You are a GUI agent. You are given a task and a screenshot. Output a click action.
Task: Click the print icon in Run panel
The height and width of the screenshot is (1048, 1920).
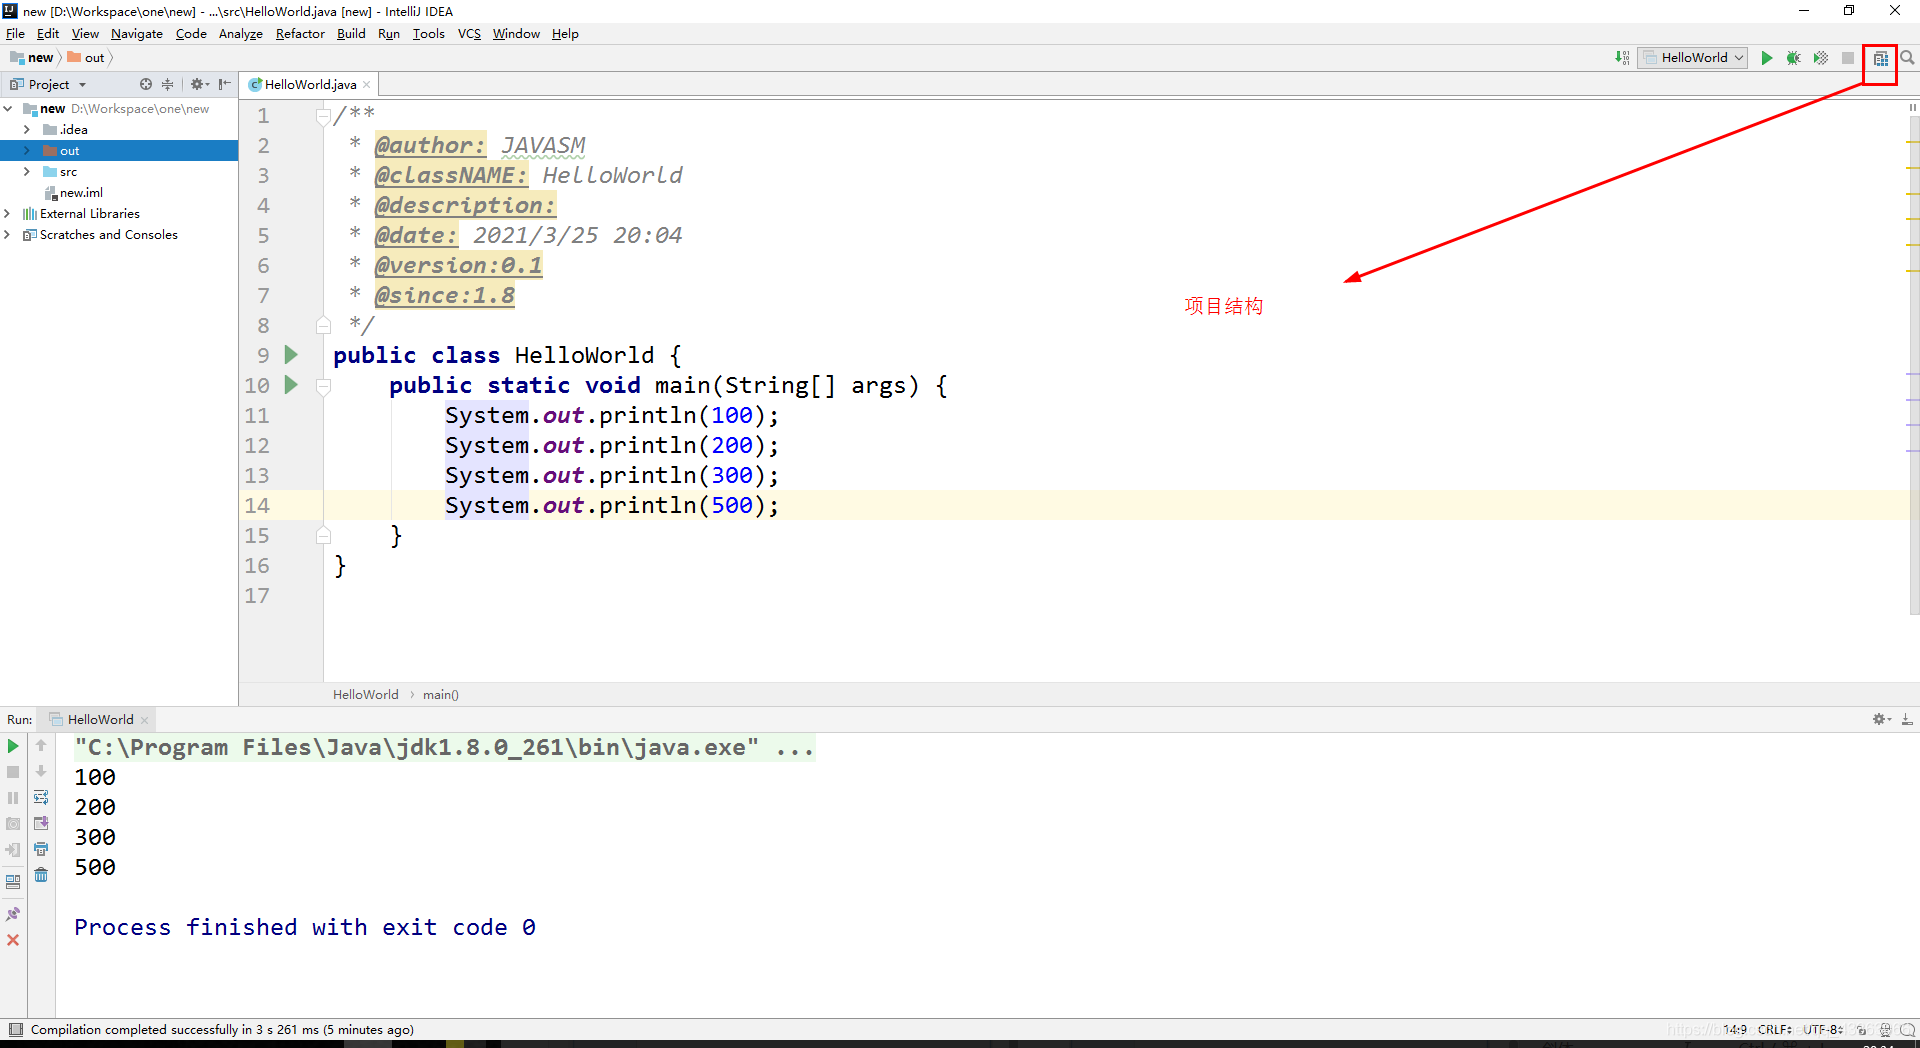(x=41, y=849)
